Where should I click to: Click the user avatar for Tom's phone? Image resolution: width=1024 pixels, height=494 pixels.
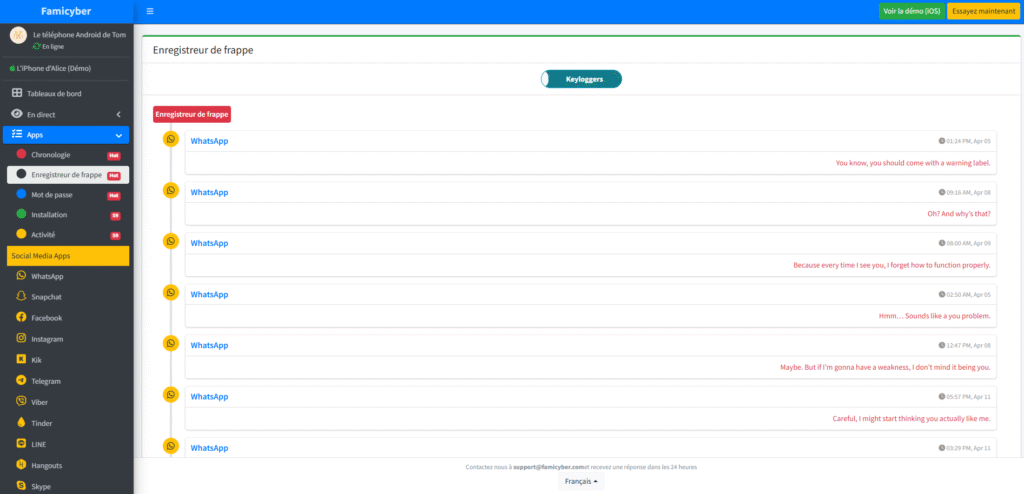click(x=18, y=35)
